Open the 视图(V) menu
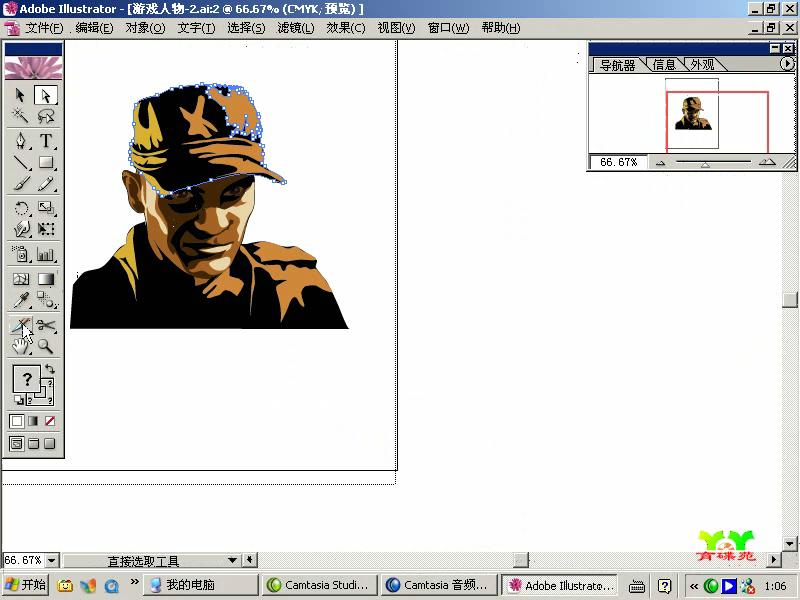Screen dimensions: 800x600 coord(396,28)
